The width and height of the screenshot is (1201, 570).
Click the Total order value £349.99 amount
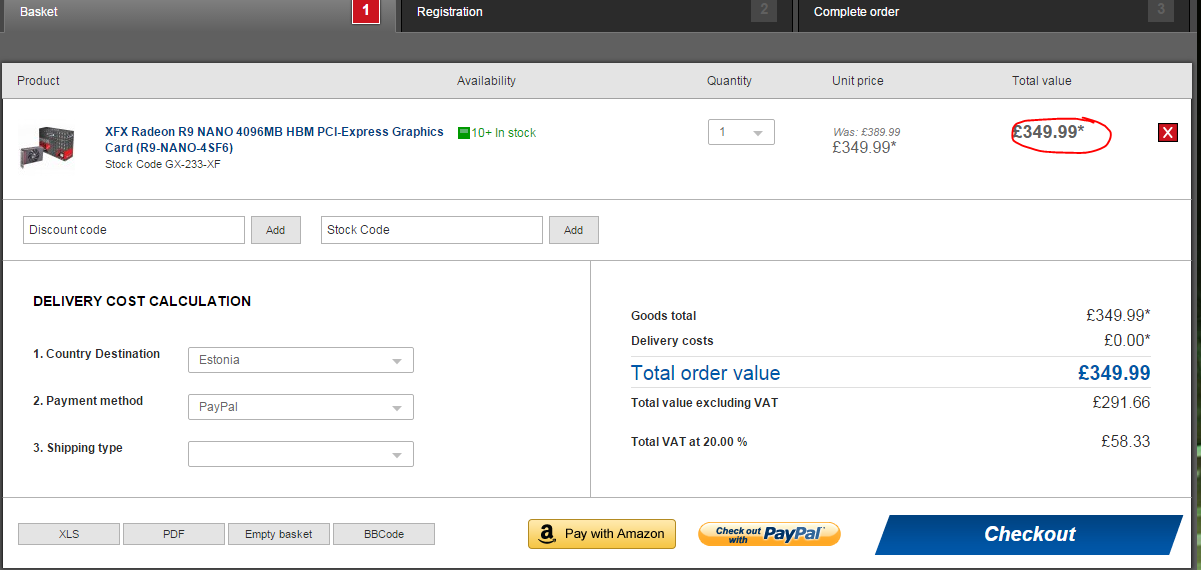(x=1114, y=374)
